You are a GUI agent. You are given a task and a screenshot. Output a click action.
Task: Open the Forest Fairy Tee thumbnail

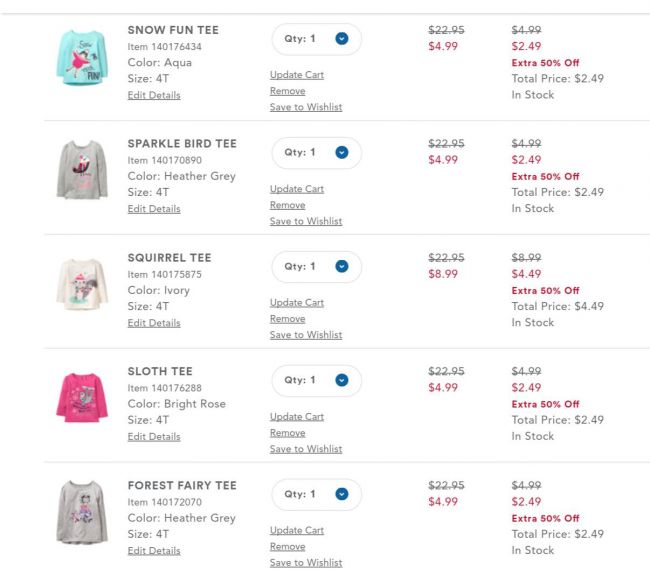click(81, 512)
